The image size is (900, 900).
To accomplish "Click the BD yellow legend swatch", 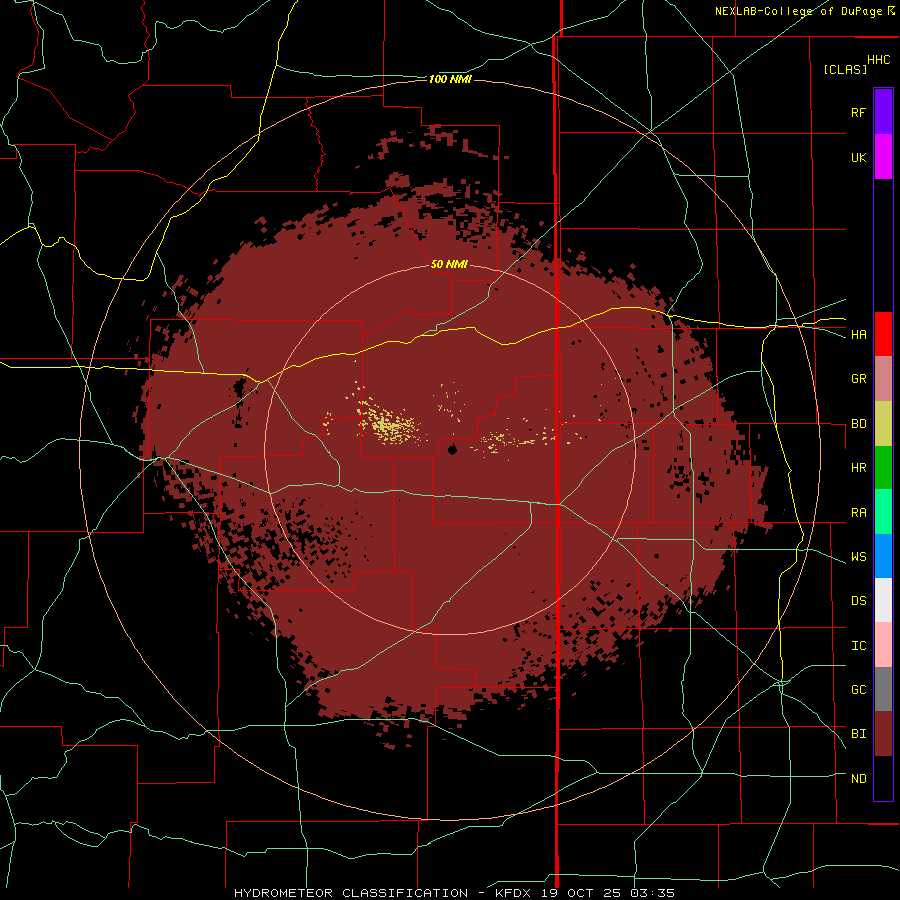I will [x=883, y=423].
